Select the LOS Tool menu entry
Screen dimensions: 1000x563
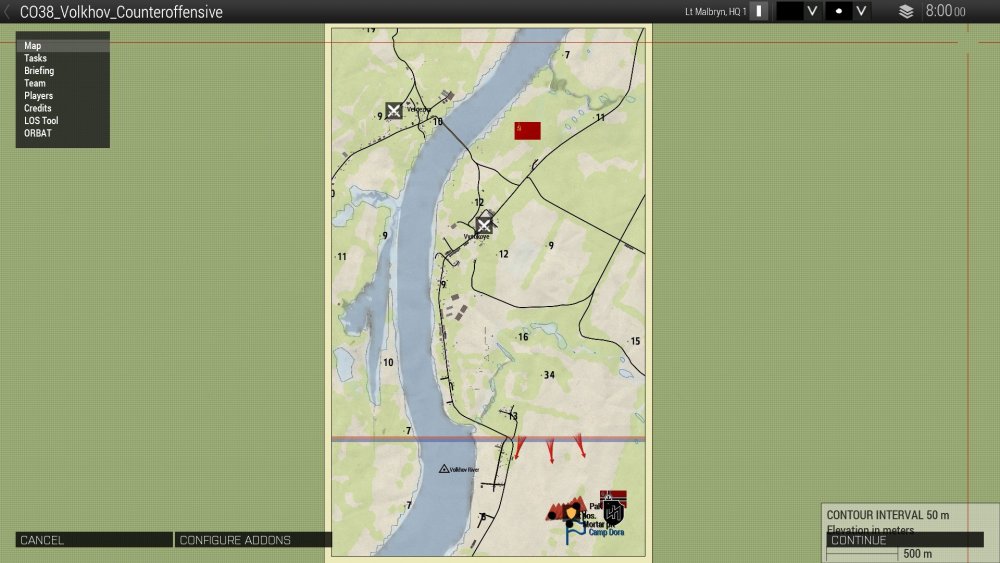pyautogui.click(x=41, y=121)
